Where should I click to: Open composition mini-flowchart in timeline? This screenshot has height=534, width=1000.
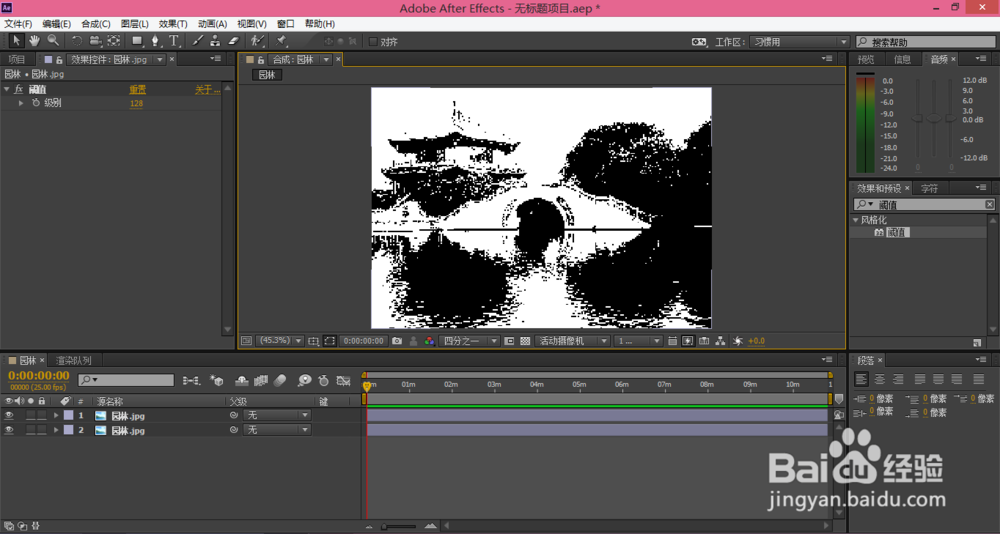point(191,381)
